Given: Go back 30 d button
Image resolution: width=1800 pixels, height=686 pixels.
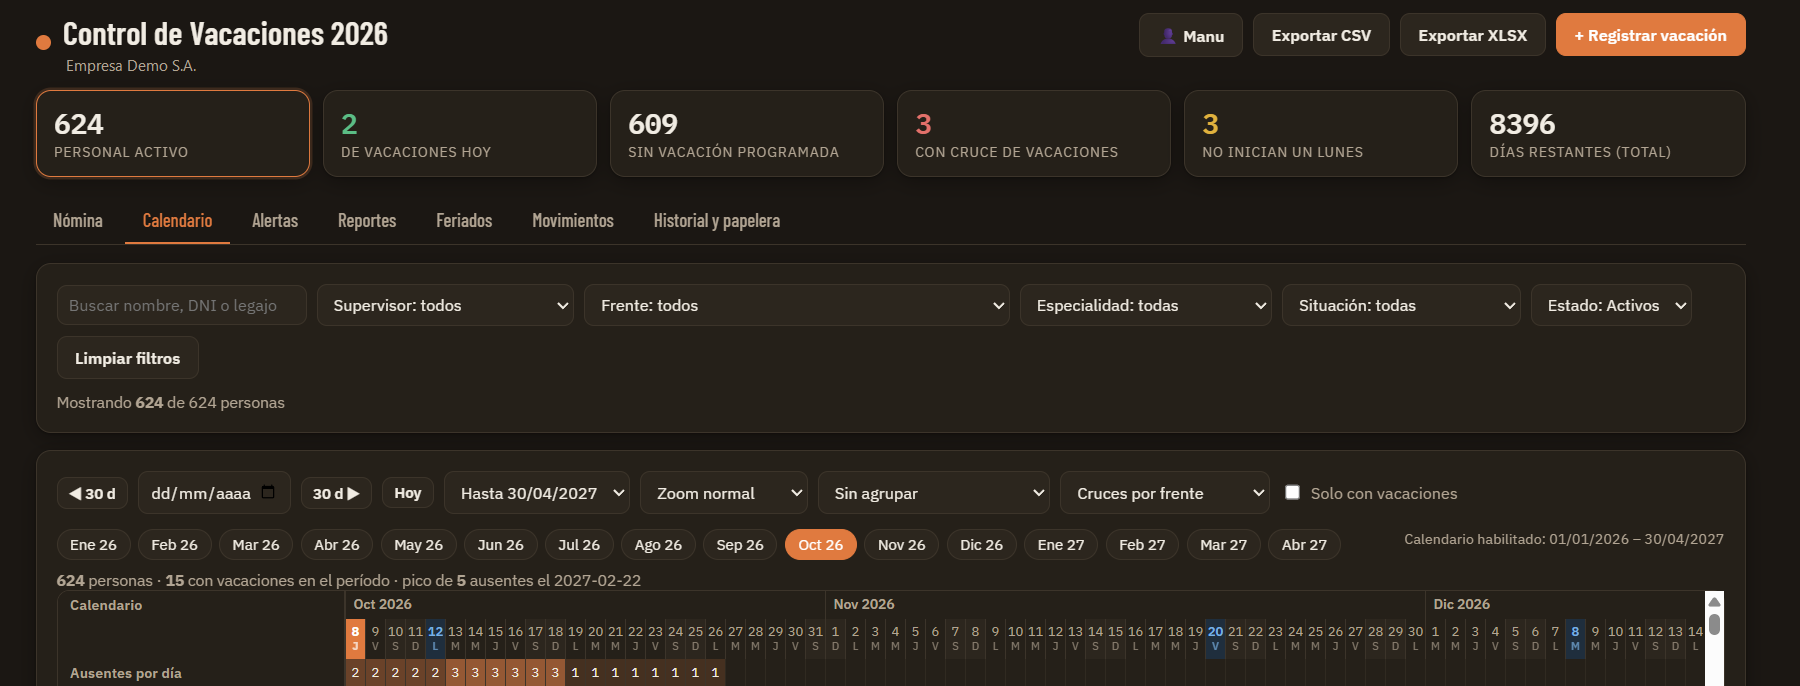Looking at the screenshot, I should (x=92, y=493).
